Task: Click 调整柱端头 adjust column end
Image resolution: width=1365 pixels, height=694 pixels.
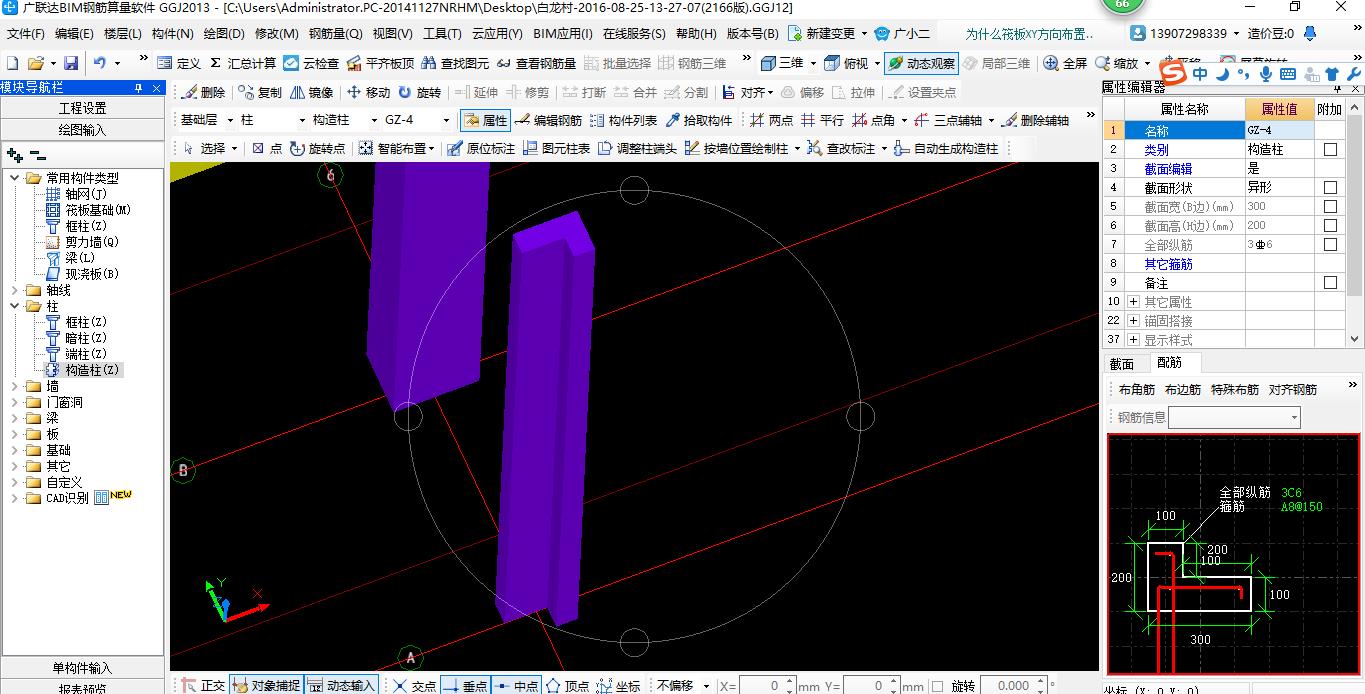Action: [636, 148]
